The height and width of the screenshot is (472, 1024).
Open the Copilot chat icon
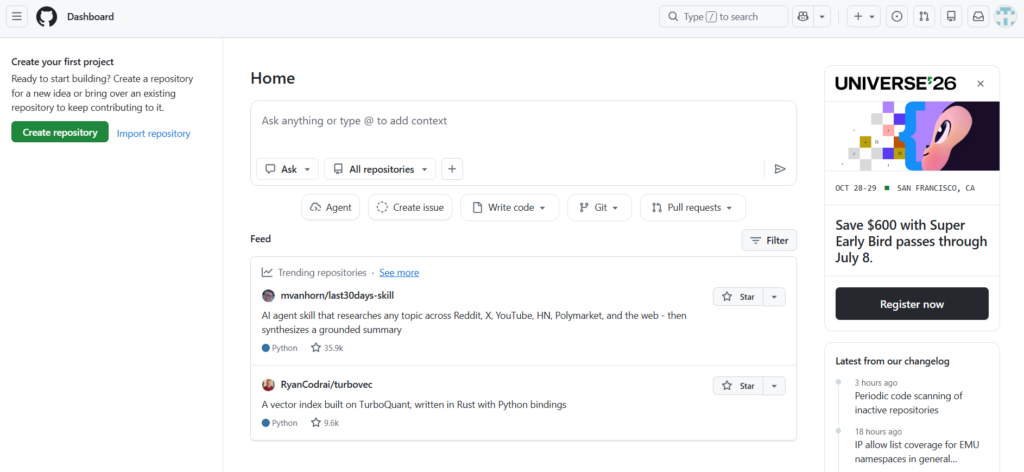[803, 16]
